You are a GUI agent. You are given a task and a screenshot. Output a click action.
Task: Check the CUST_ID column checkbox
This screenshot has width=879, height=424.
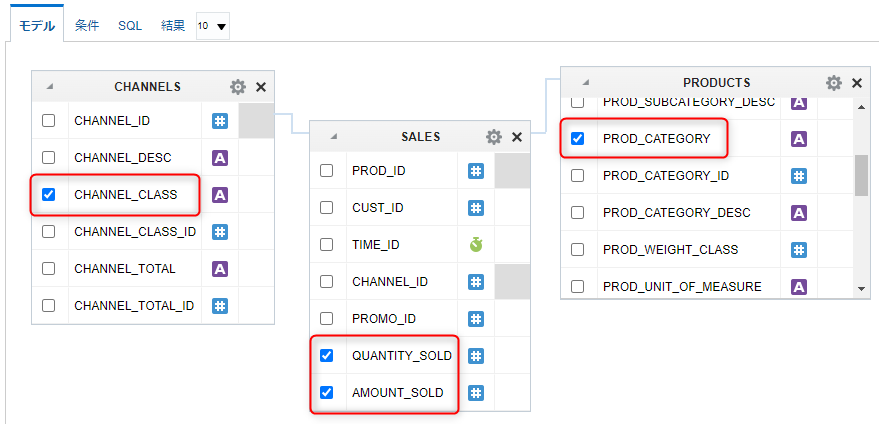(x=327, y=208)
